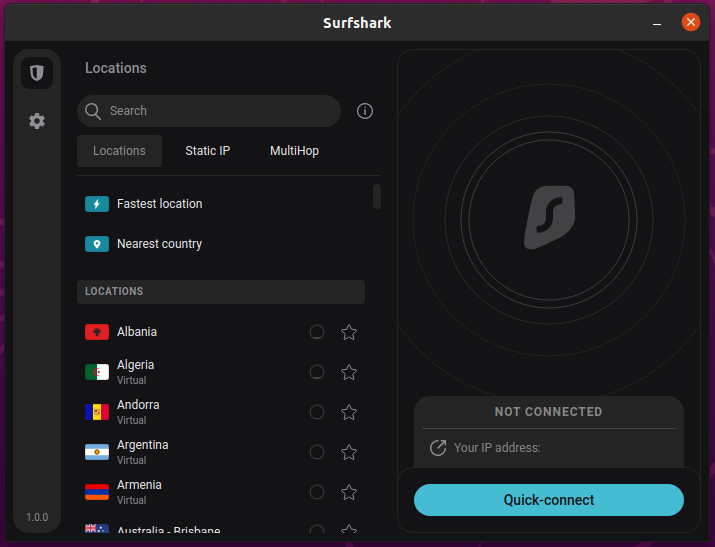
Task: Click the Argentina flag icon
Action: [97, 452]
